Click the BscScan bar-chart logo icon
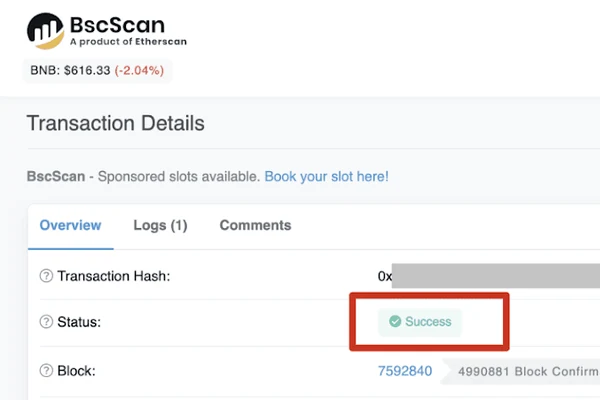Screen dimensions: 600x400 (x=46, y=31)
